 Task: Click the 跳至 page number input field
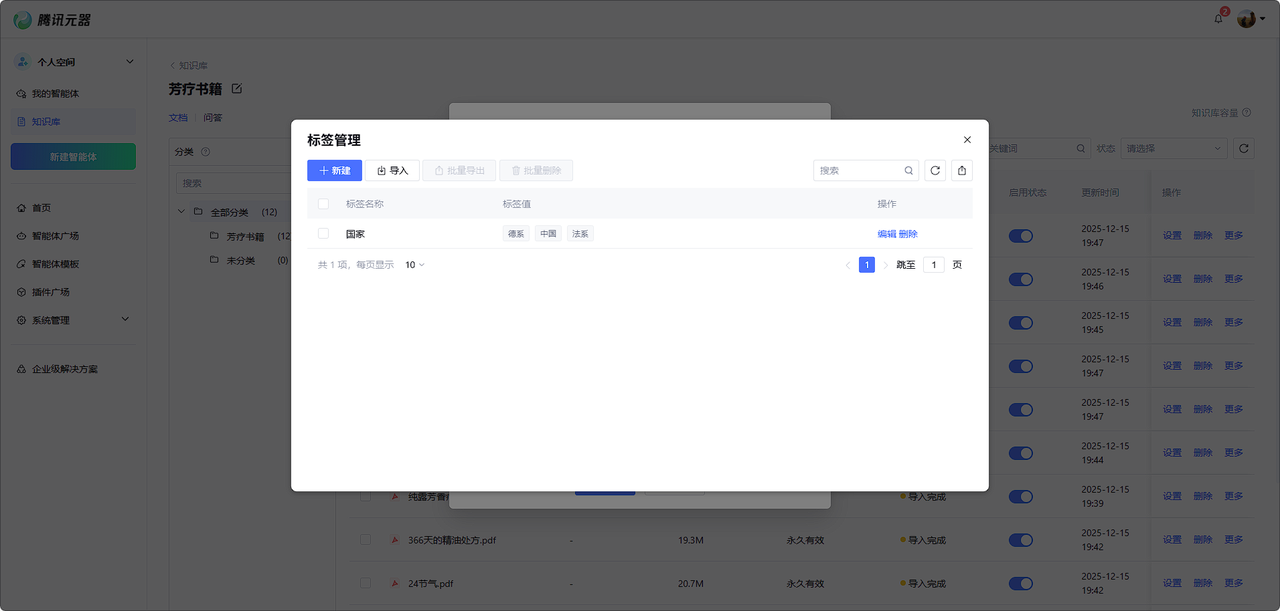[x=933, y=265]
